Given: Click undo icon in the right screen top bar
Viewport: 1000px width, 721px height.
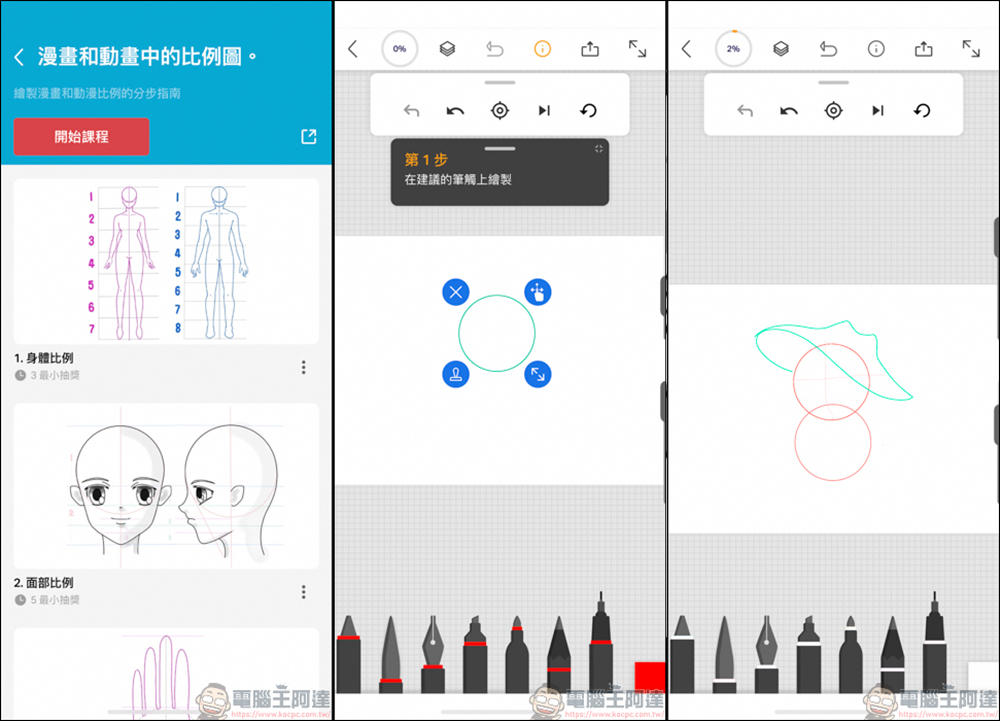Looking at the screenshot, I should 828,48.
